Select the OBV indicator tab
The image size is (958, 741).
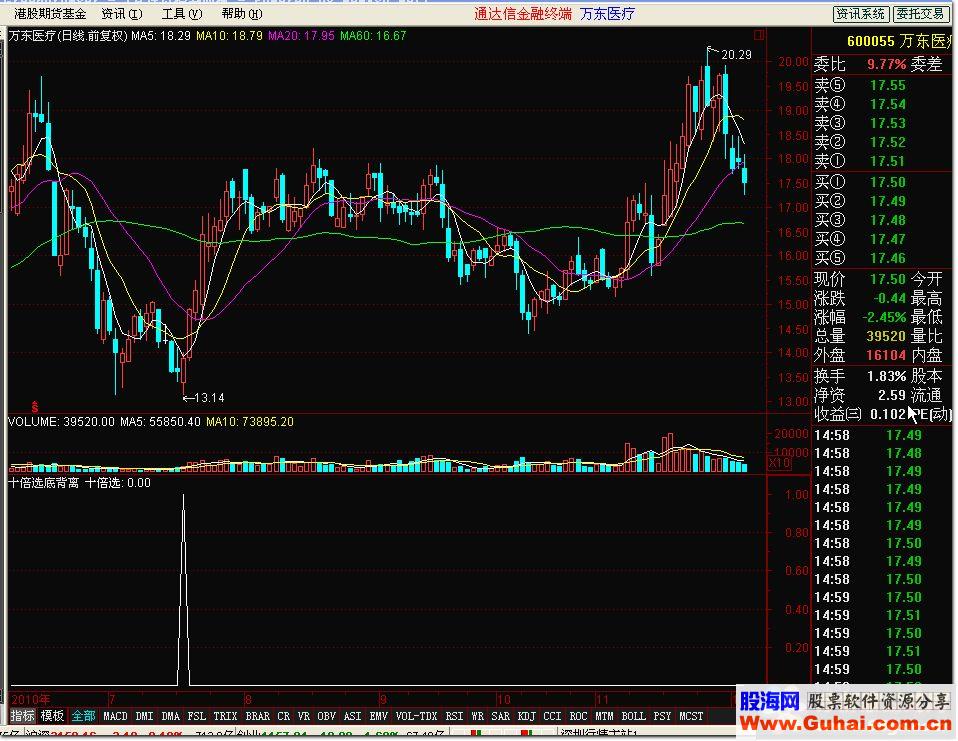(326, 716)
